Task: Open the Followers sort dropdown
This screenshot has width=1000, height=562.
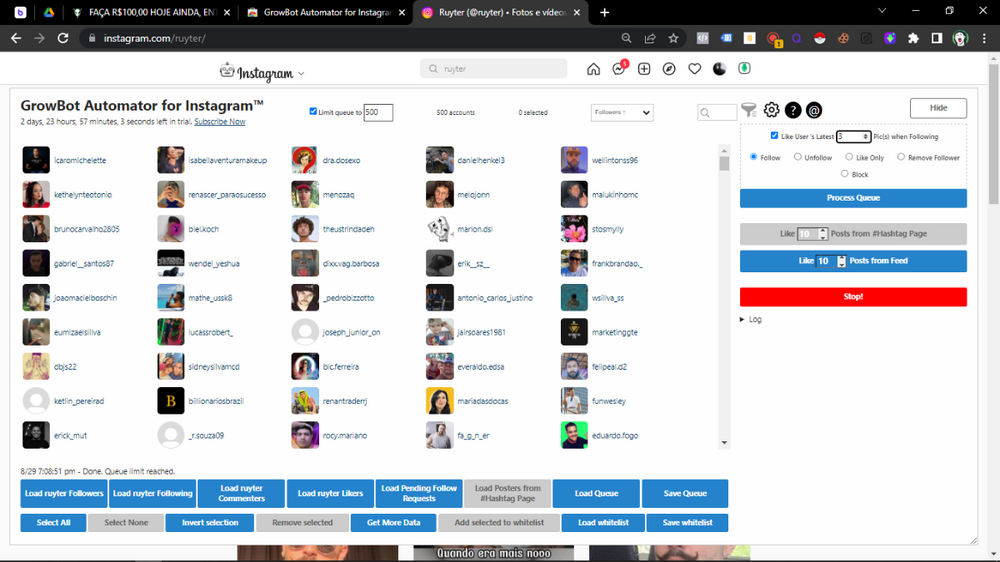Action: (x=622, y=112)
